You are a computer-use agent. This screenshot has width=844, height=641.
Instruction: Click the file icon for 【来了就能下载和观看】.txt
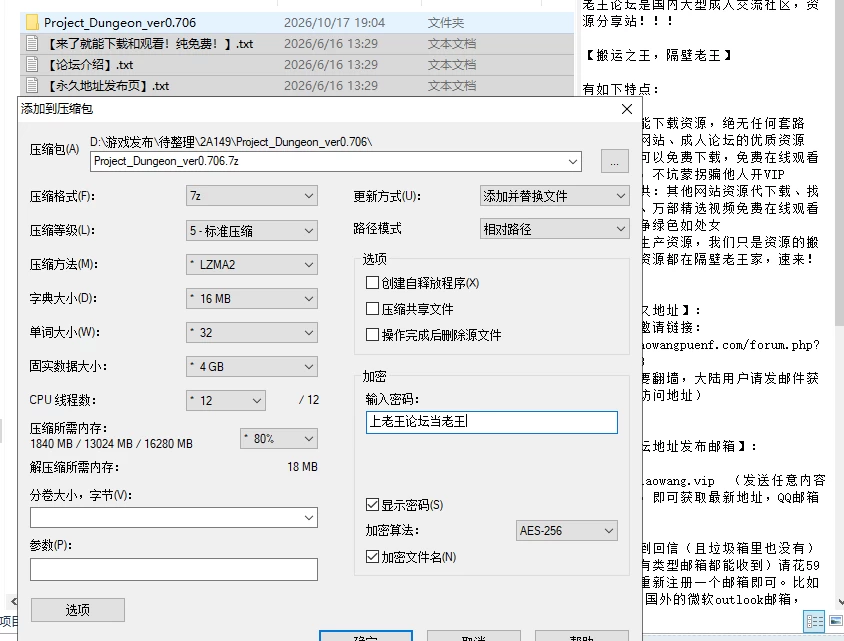(x=32, y=44)
